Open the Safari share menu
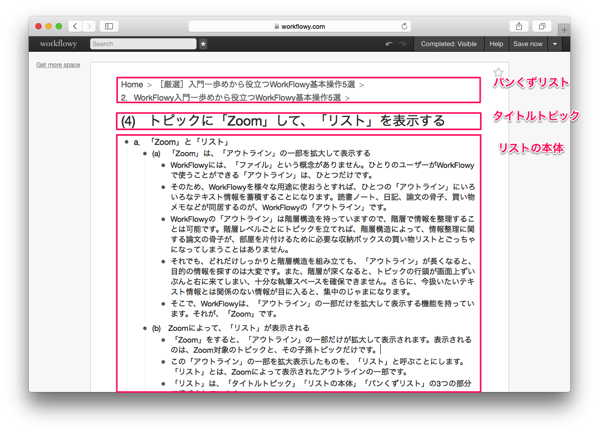The width and height of the screenshot is (599, 433). 519,26
